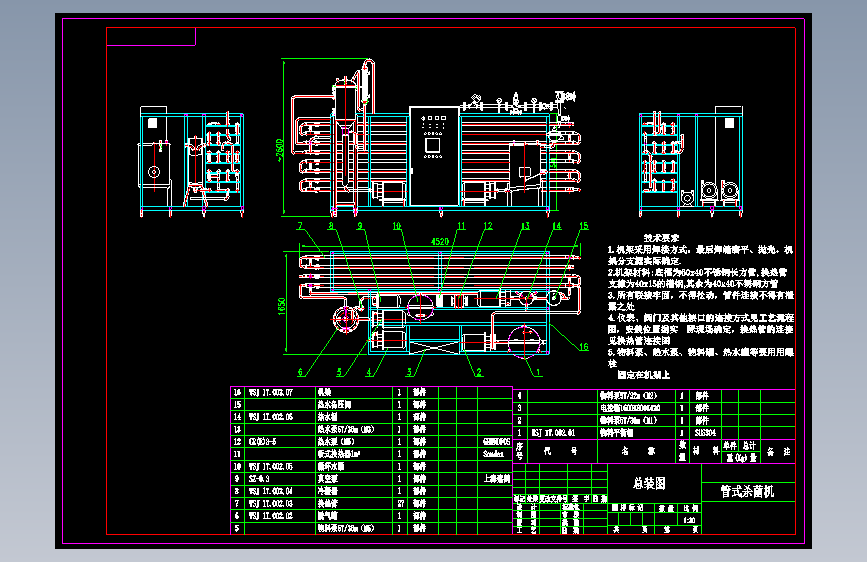Click leader callout number 6 below plan view
Screen dimensions: 867x562
(x=300, y=372)
